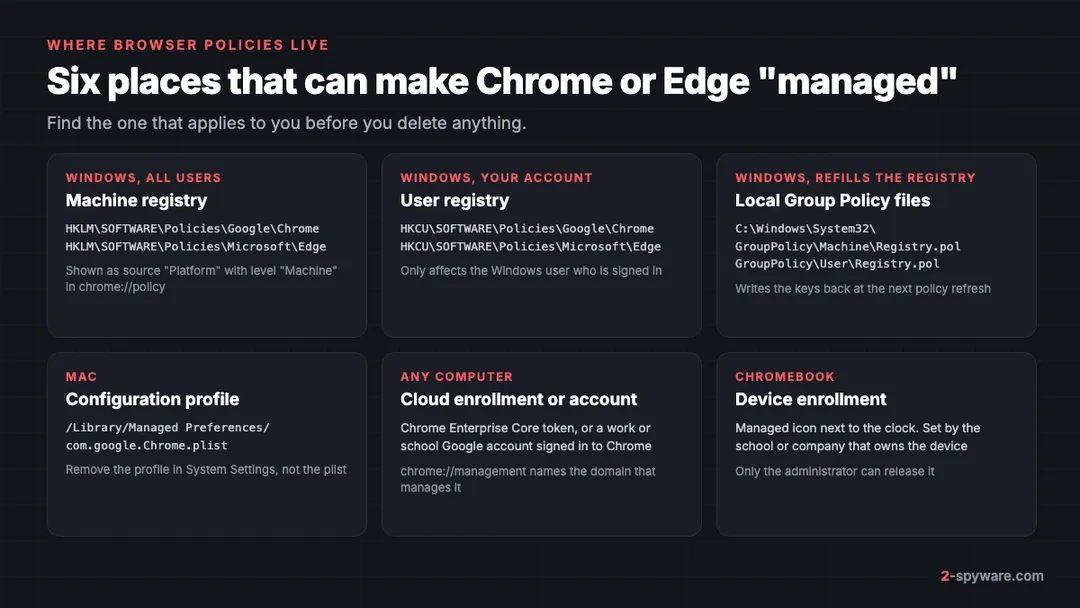Click the 'CHROMEBOOK' card label
This screenshot has width=1080, height=608.
pos(785,377)
